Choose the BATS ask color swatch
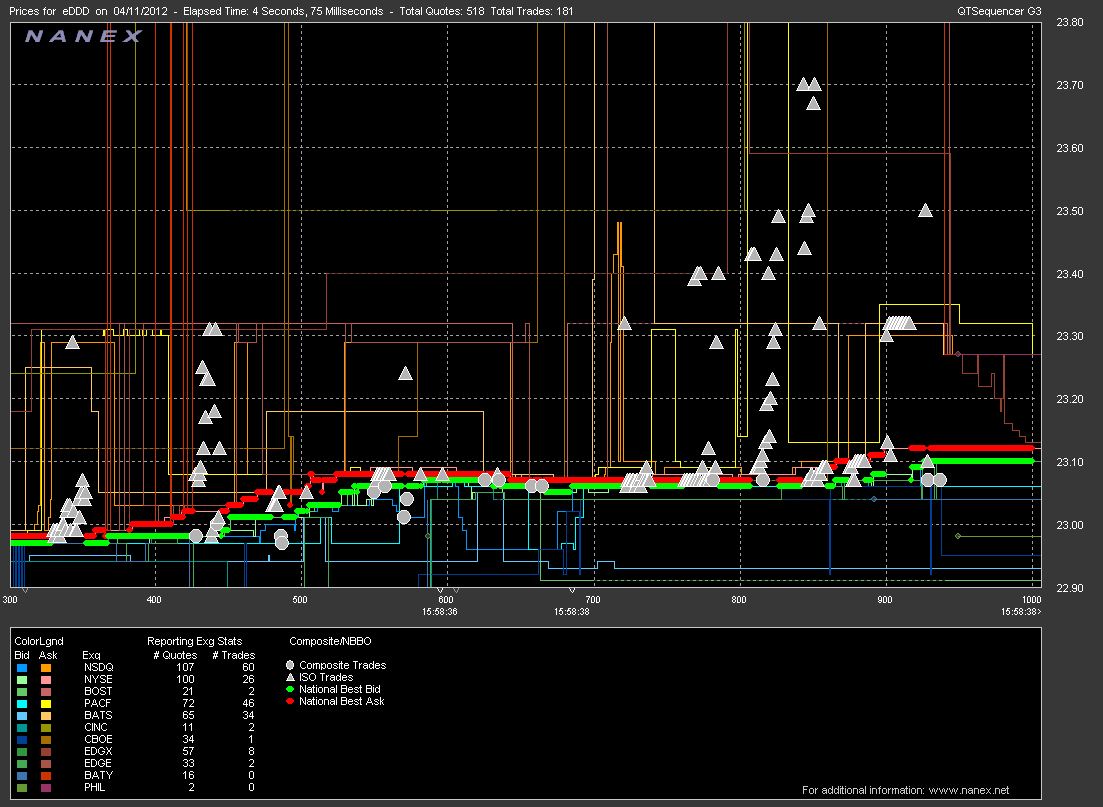 click(46, 716)
